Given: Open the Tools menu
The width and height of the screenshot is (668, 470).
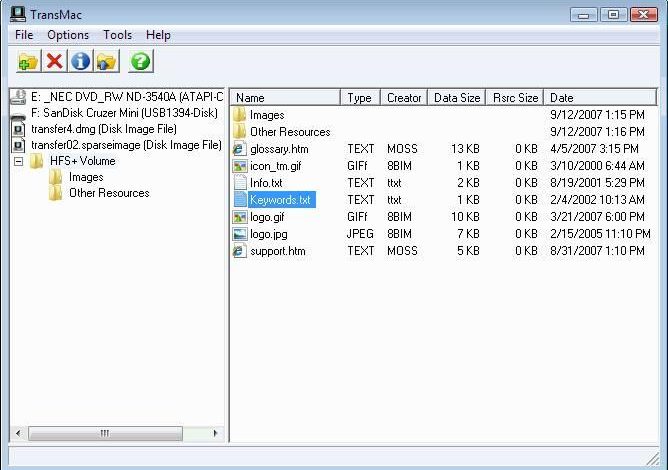Looking at the screenshot, I should [118, 35].
